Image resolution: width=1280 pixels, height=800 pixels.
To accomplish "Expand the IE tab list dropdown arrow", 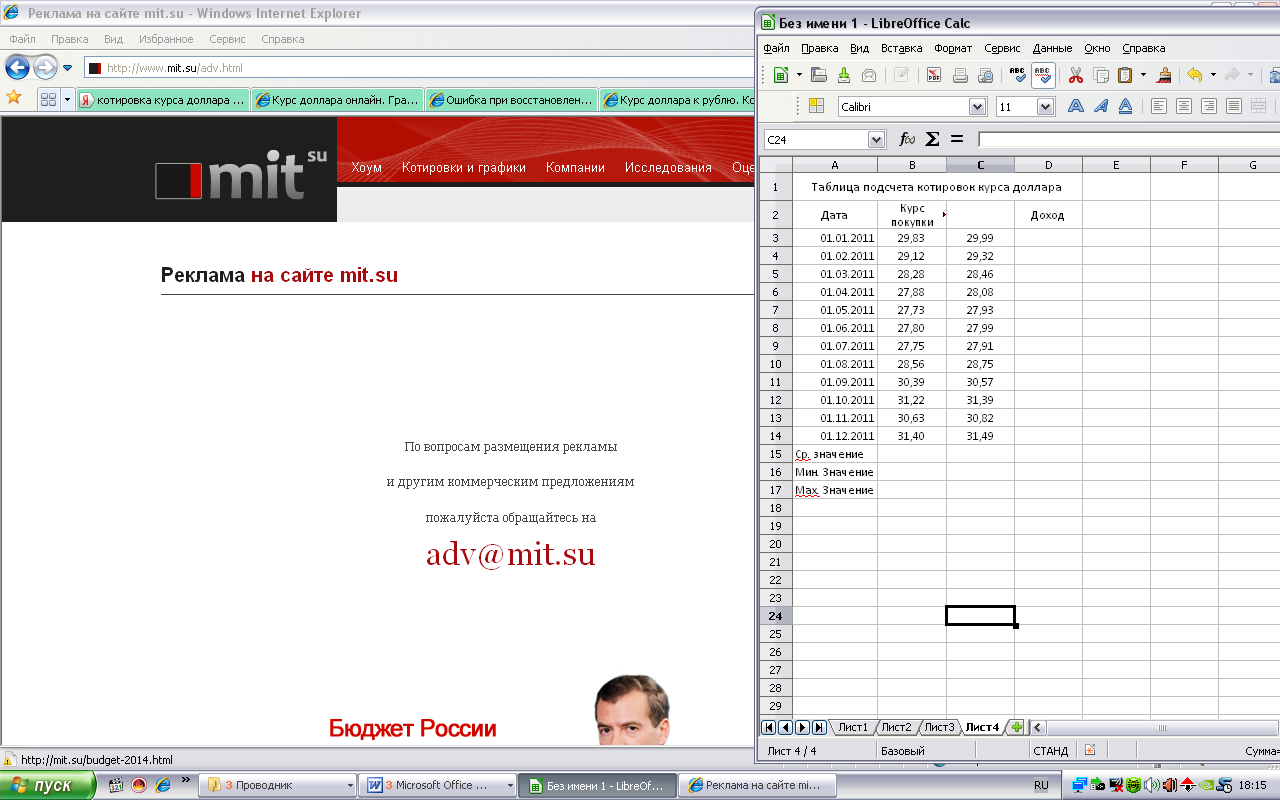I will (x=67, y=100).
